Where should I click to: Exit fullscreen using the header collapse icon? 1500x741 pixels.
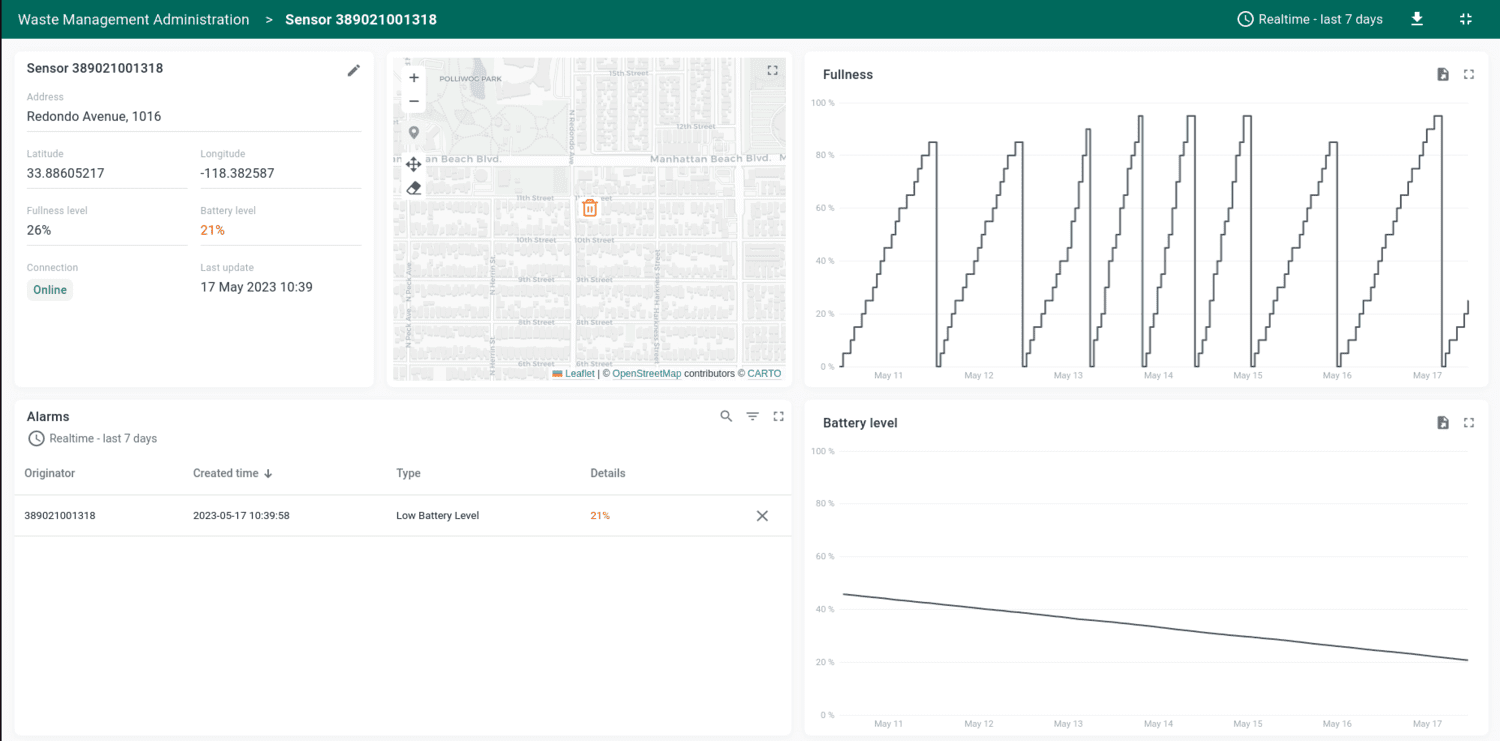click(x=1465, y=18)
